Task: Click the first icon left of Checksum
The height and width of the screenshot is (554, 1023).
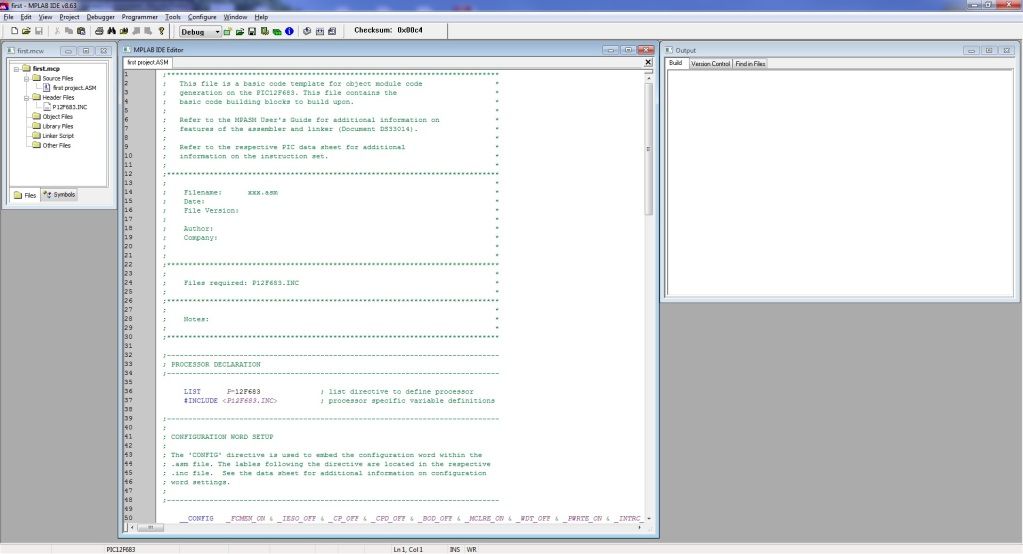Action: point(307,31)
